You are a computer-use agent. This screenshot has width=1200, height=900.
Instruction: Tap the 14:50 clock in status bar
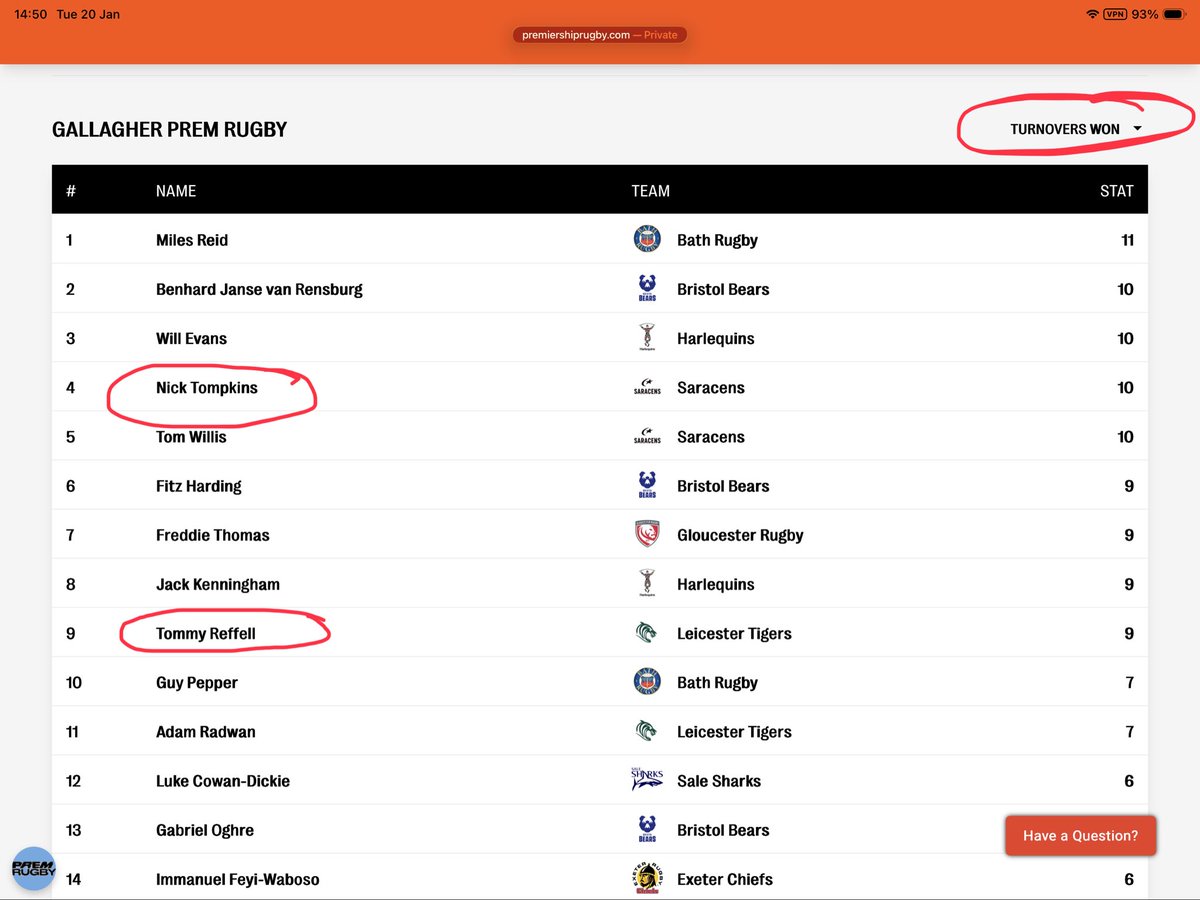(x=31, y=14)
